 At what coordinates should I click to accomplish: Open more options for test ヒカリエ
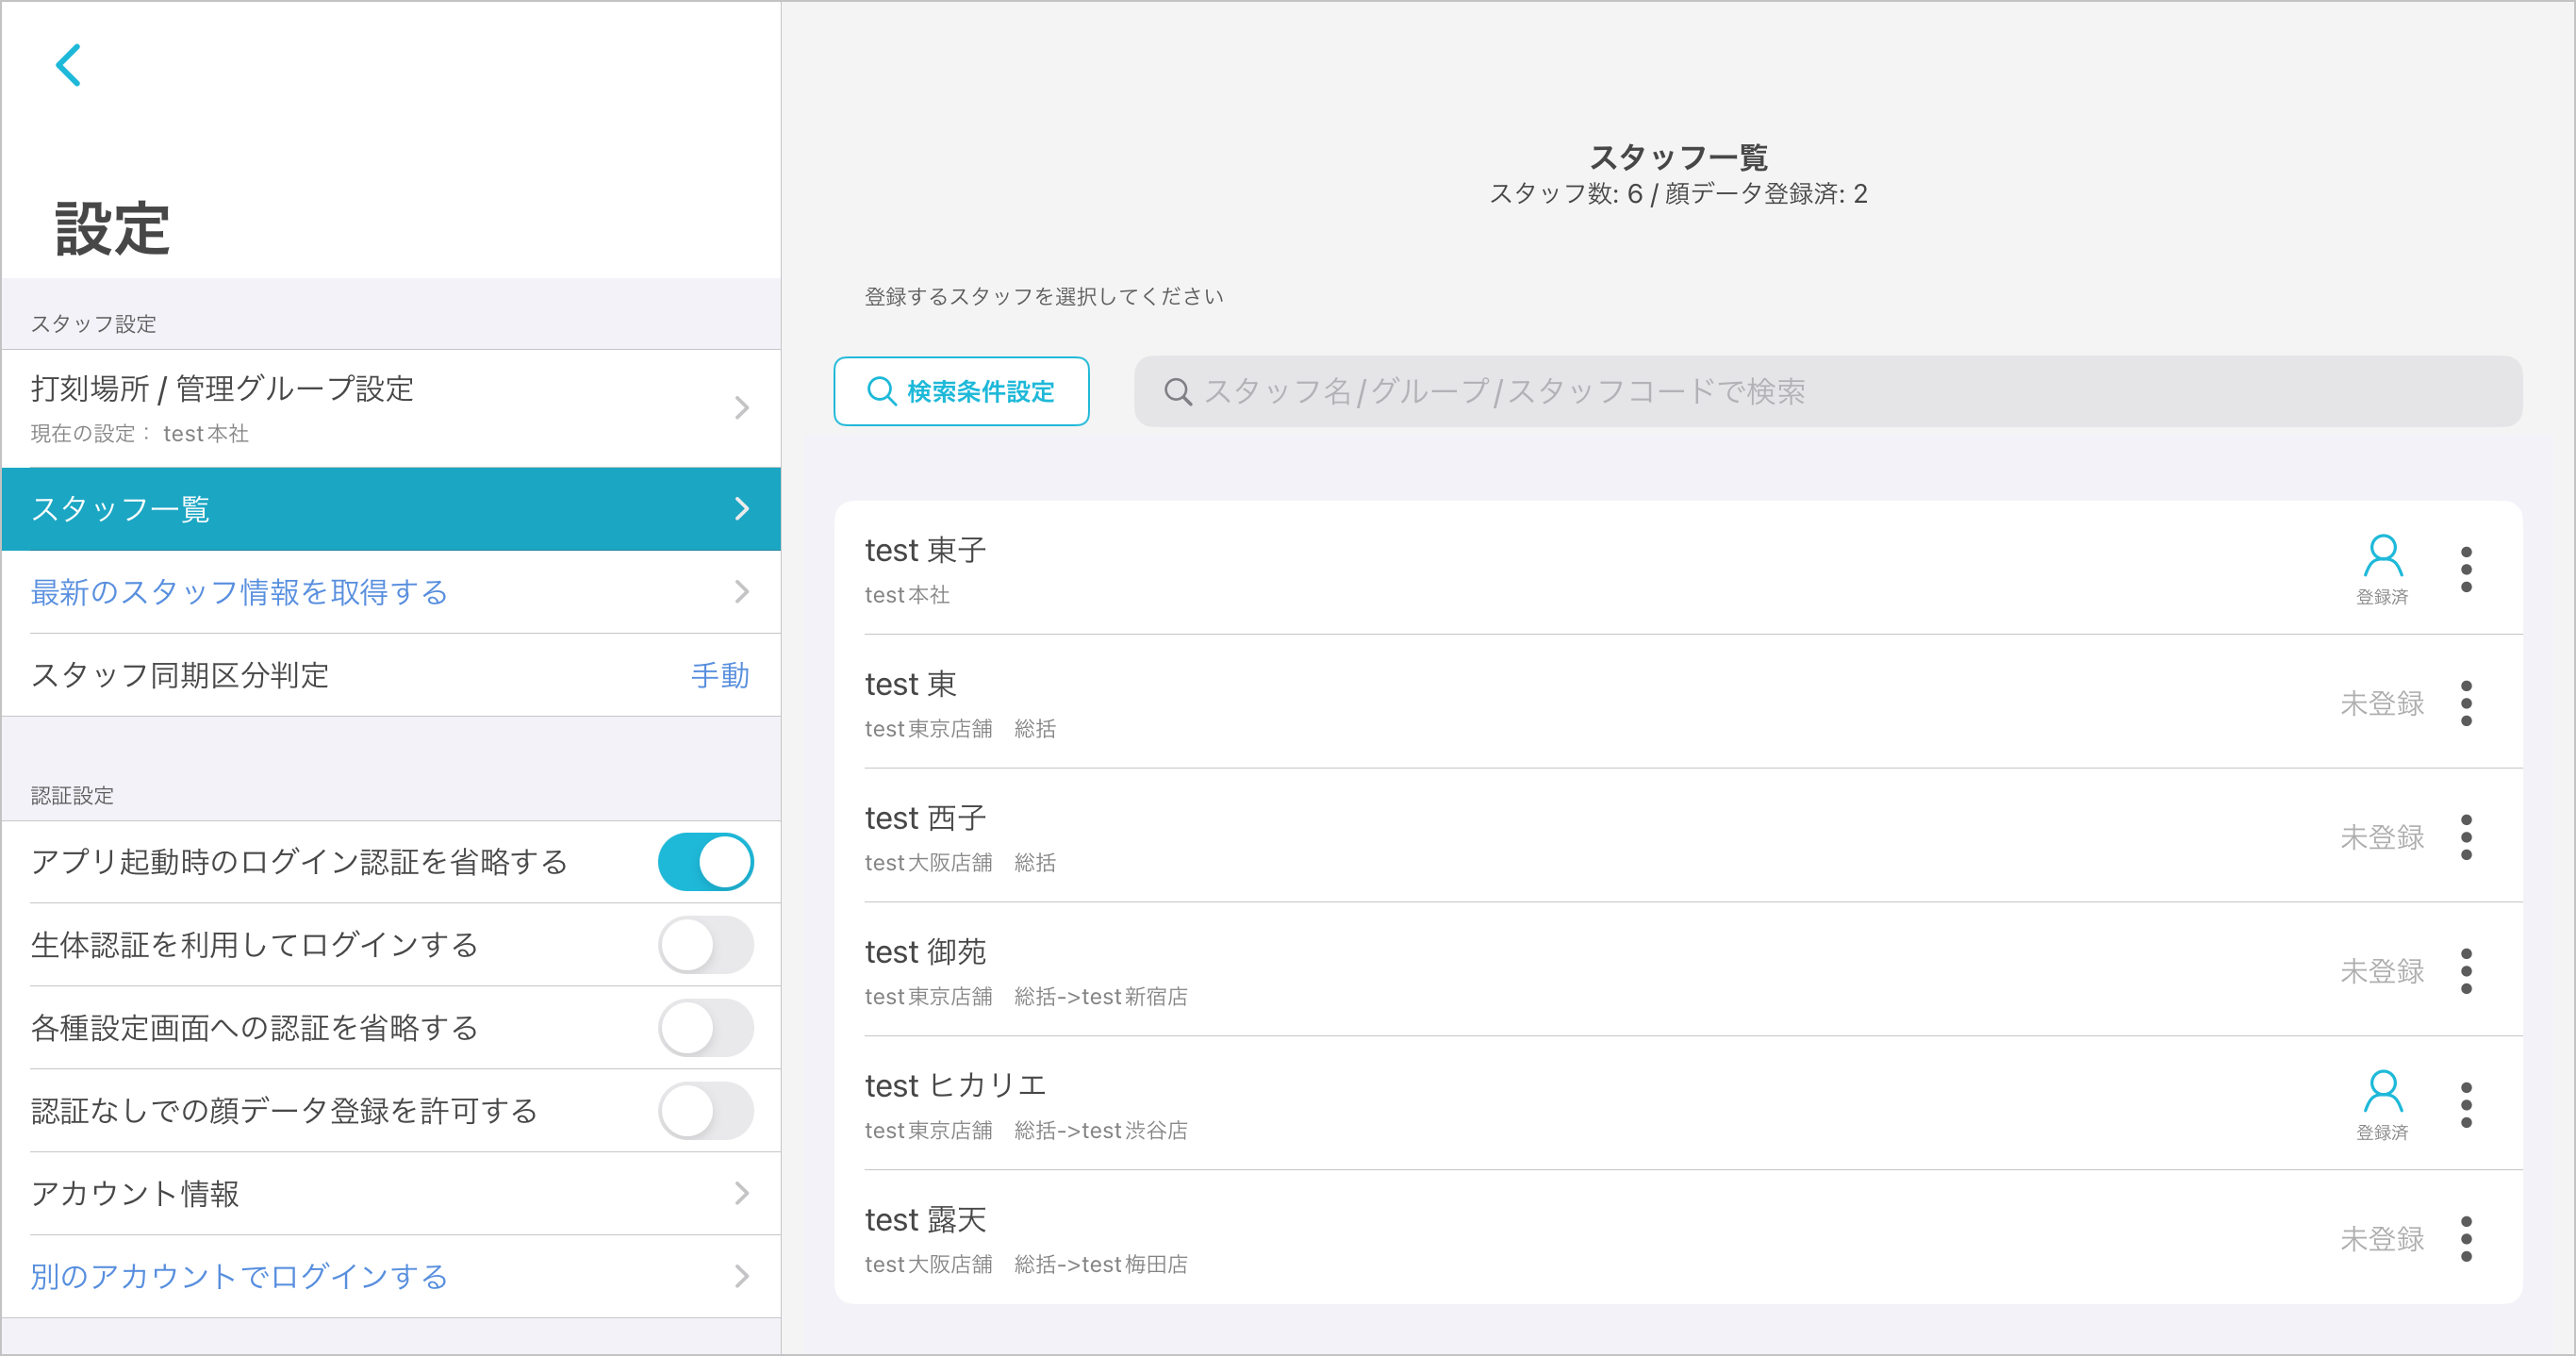coord(2466,1105)
